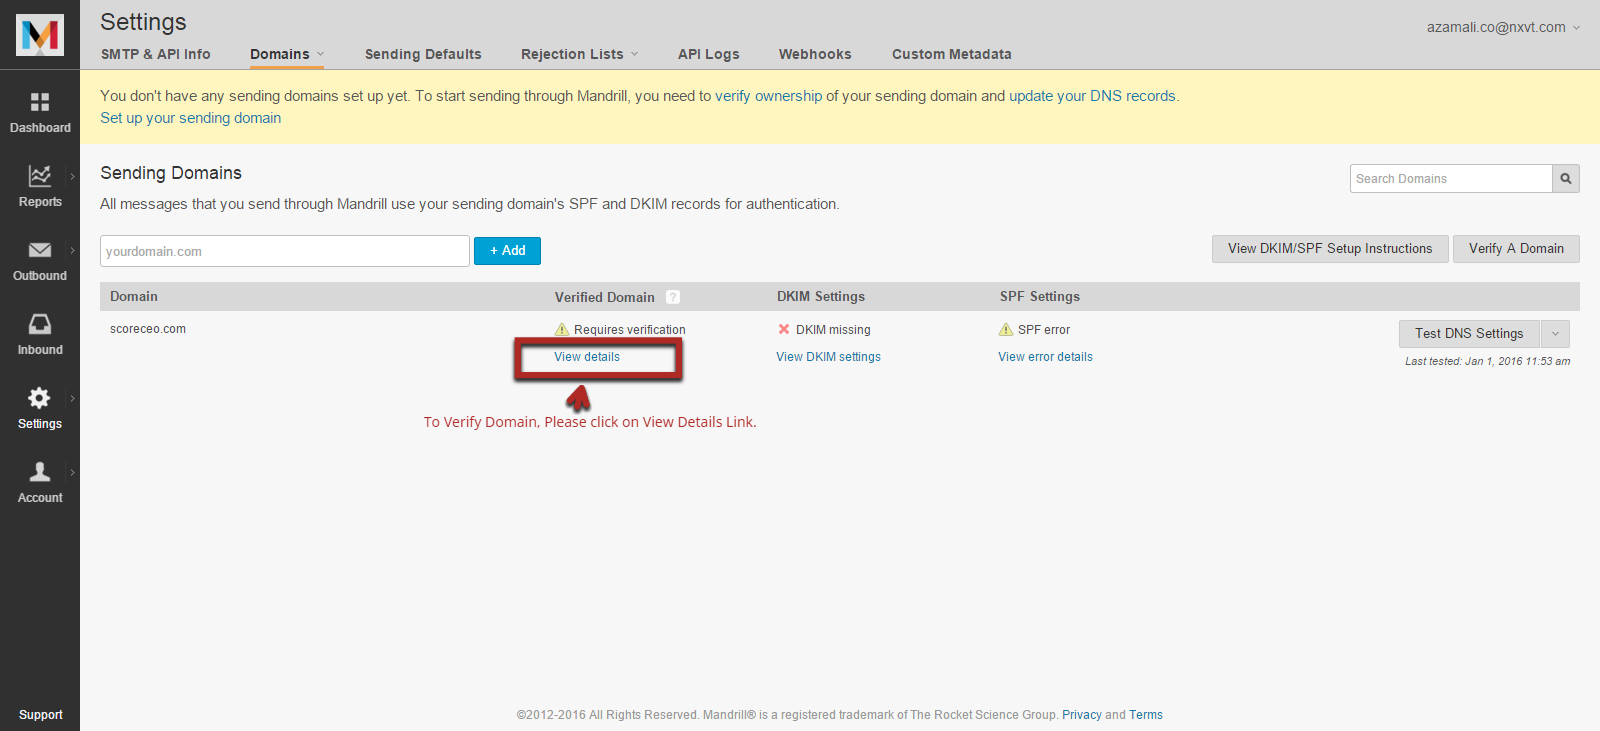This screenshot has height=731, width=1600.
Task: Open the Privacy footer link
Action: [x=1081, y=715]
